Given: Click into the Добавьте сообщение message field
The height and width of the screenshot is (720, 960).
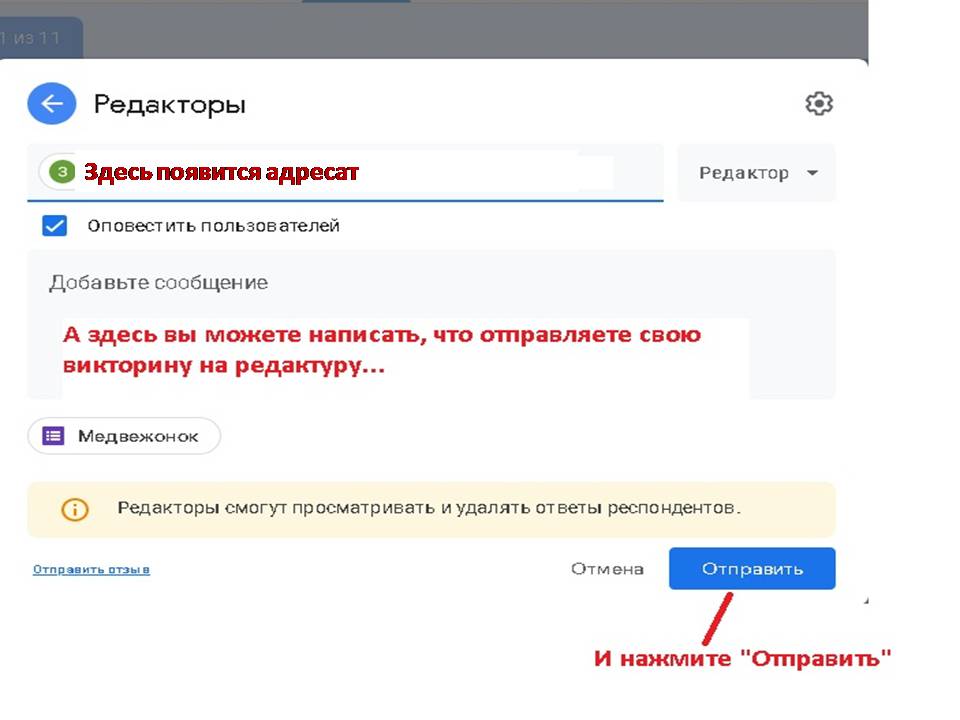Looking at the screenshot, I should (x=431, y=324).
